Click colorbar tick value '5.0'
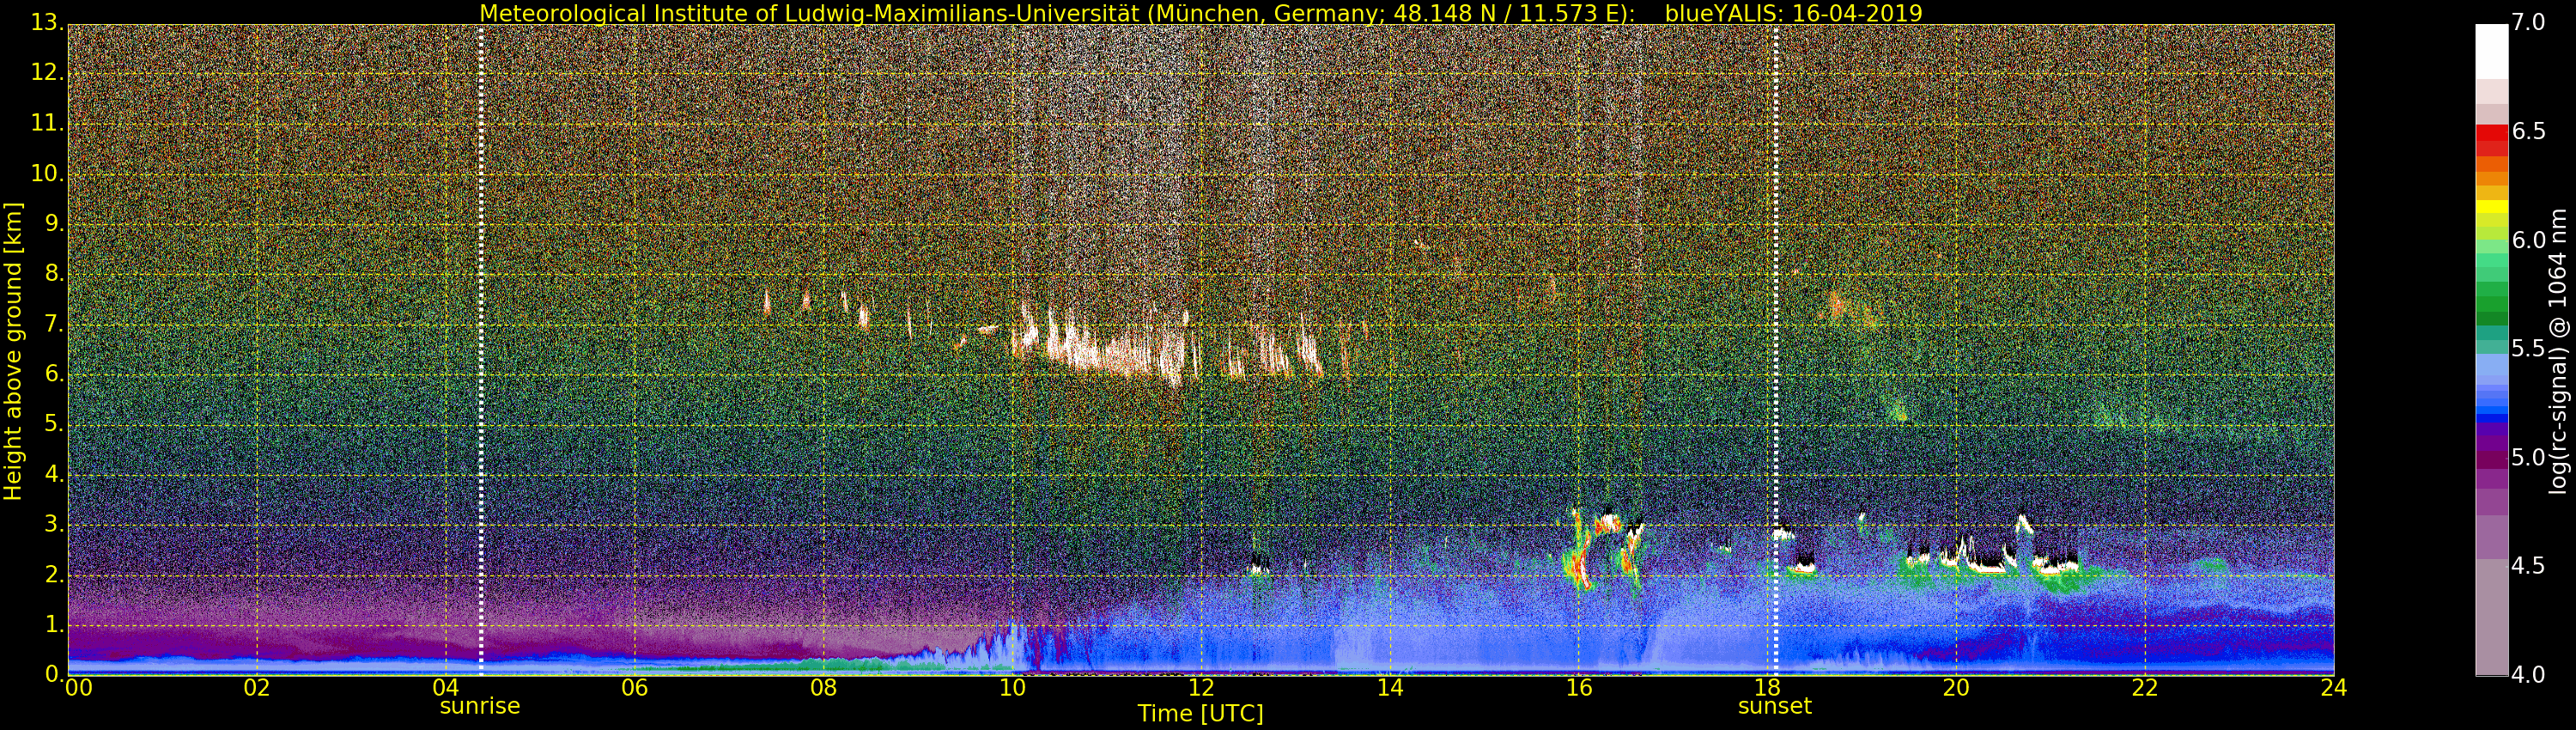Viewport: 2576px width, 730px height. click(x=2530, y=458)
